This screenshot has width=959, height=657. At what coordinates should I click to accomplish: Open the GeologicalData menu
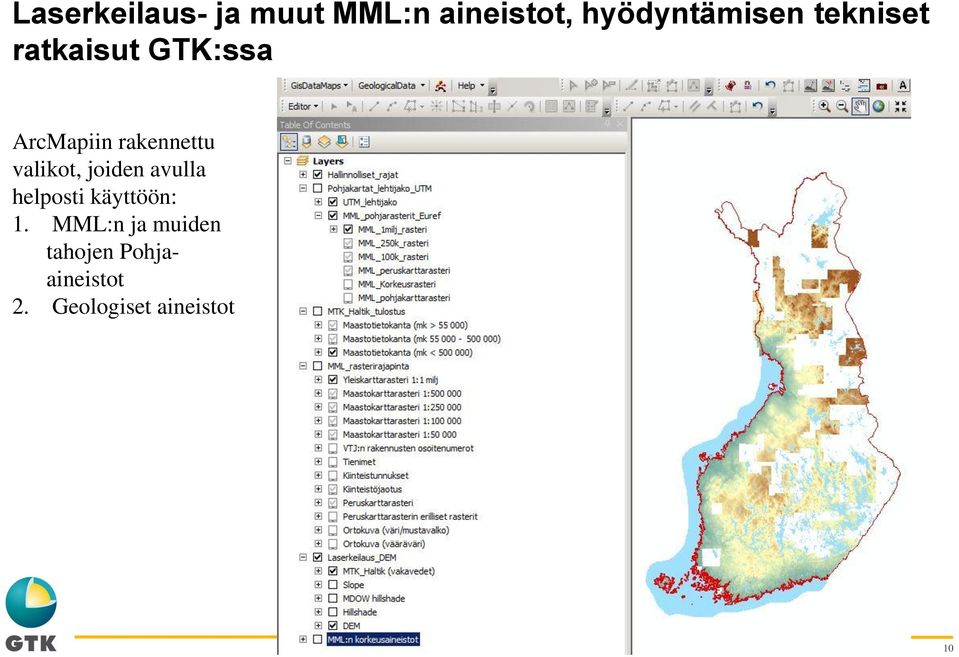point(391,86)
